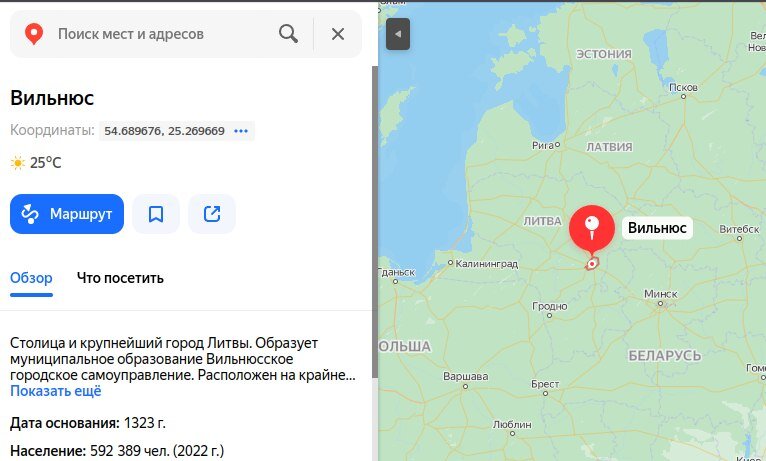
Task: Click the Калининград city marker
Action: (450, 263)
